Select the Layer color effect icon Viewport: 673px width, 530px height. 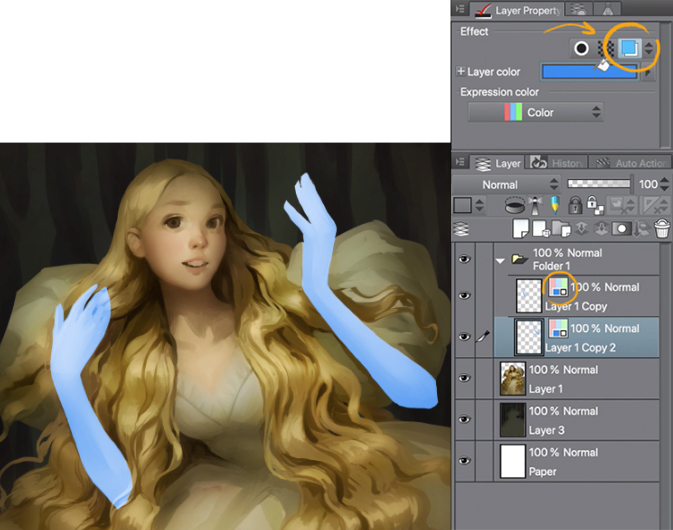point(629,48)
